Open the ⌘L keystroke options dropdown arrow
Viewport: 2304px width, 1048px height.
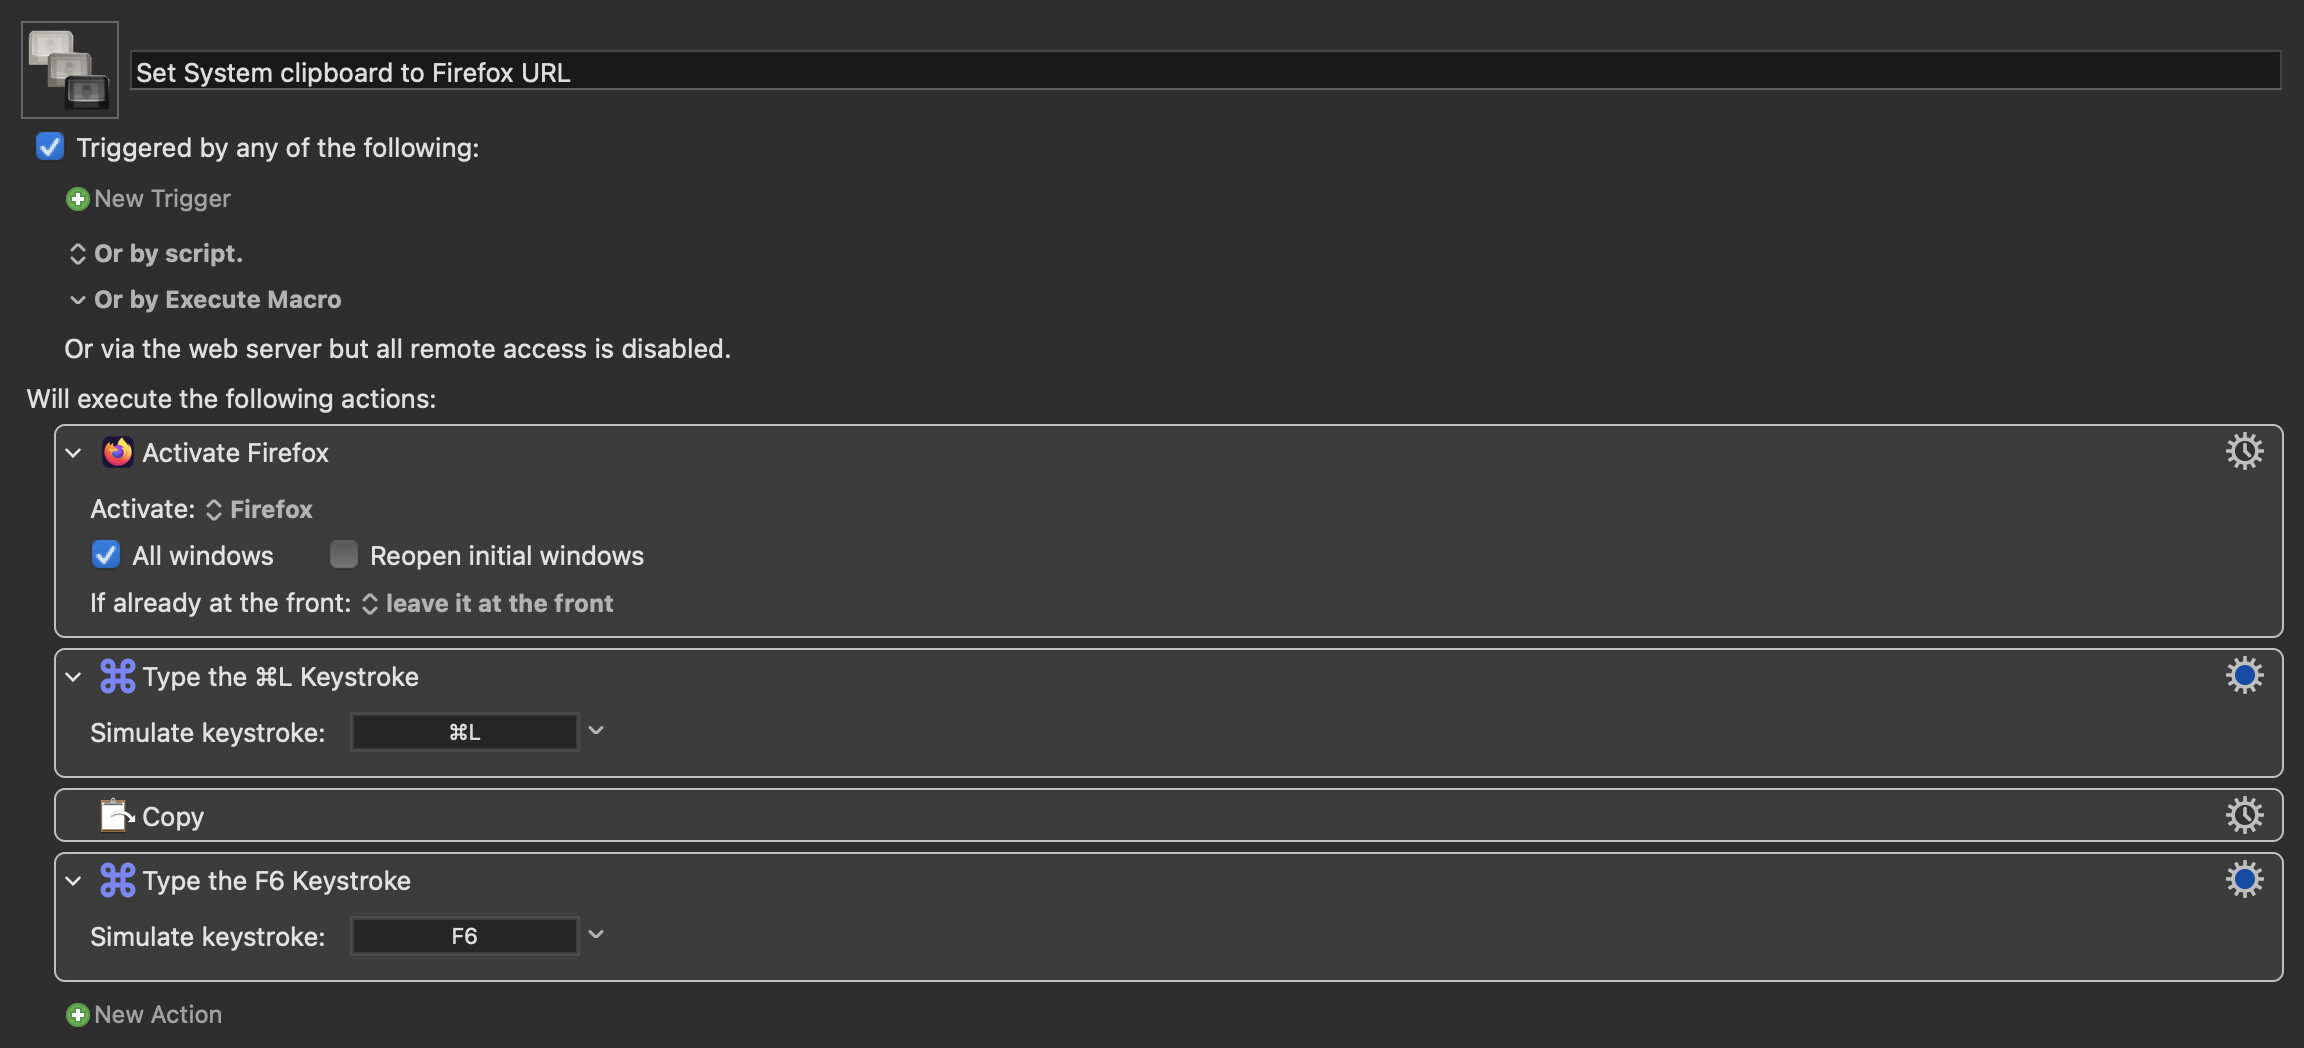click(596, 731)
